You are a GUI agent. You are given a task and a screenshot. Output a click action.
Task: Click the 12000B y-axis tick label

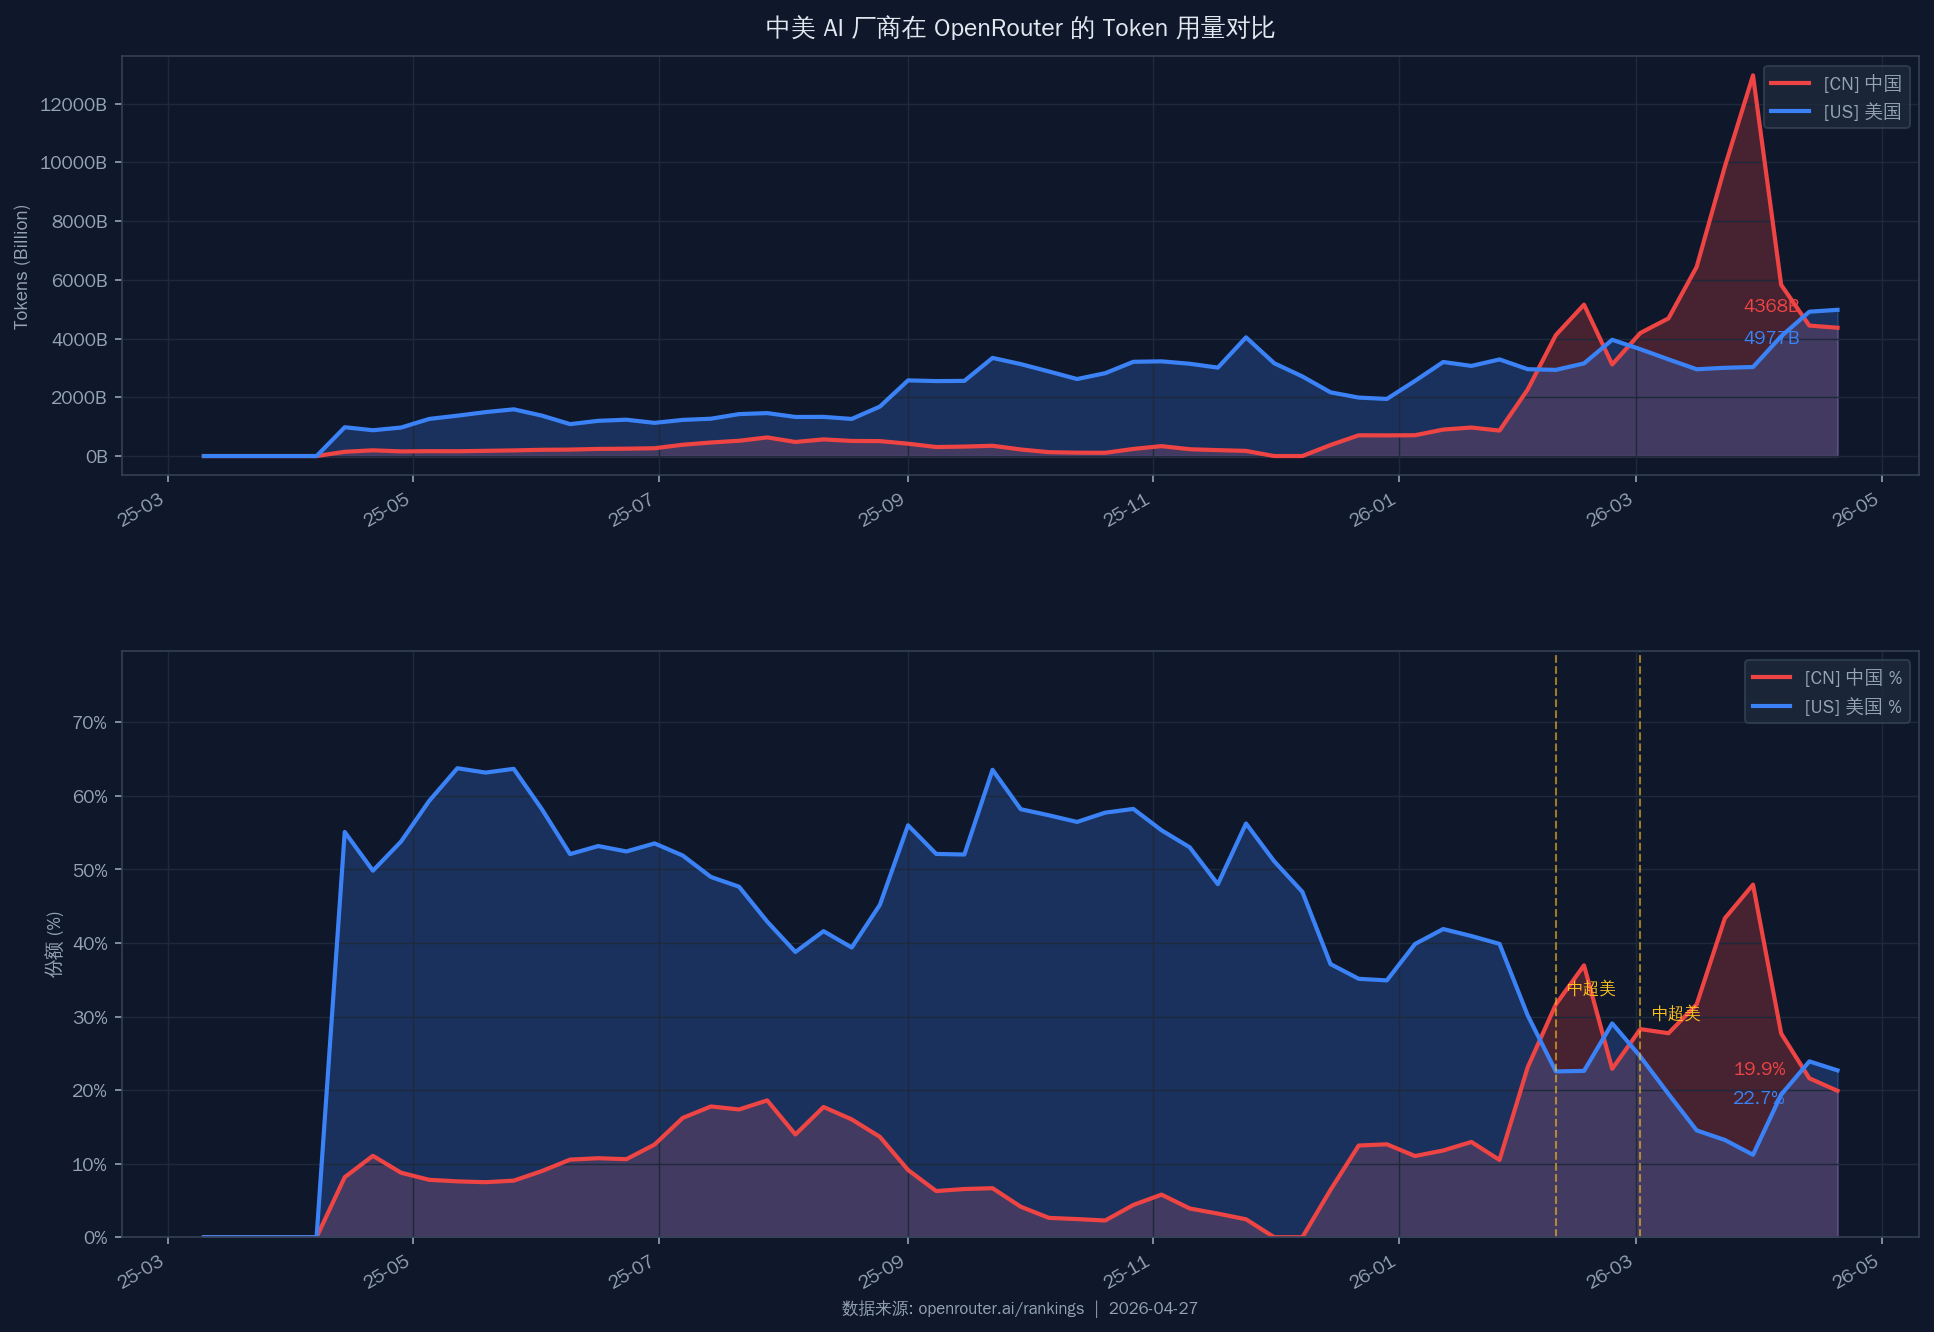73,105
